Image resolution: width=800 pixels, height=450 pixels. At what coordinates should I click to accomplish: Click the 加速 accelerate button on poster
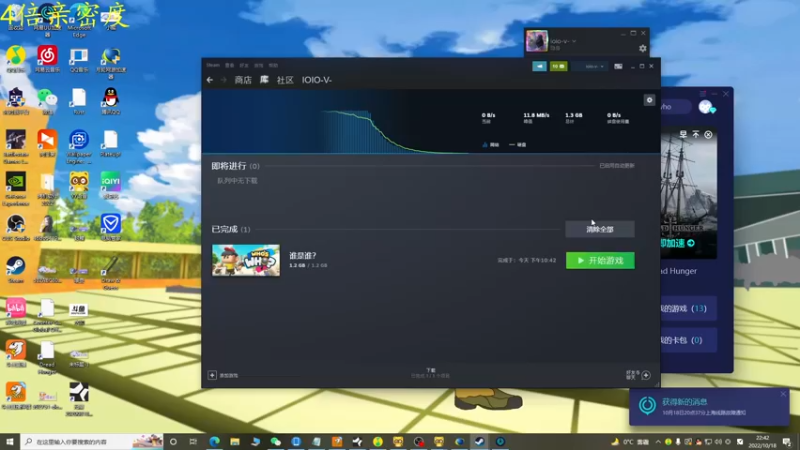click(678, 243)
